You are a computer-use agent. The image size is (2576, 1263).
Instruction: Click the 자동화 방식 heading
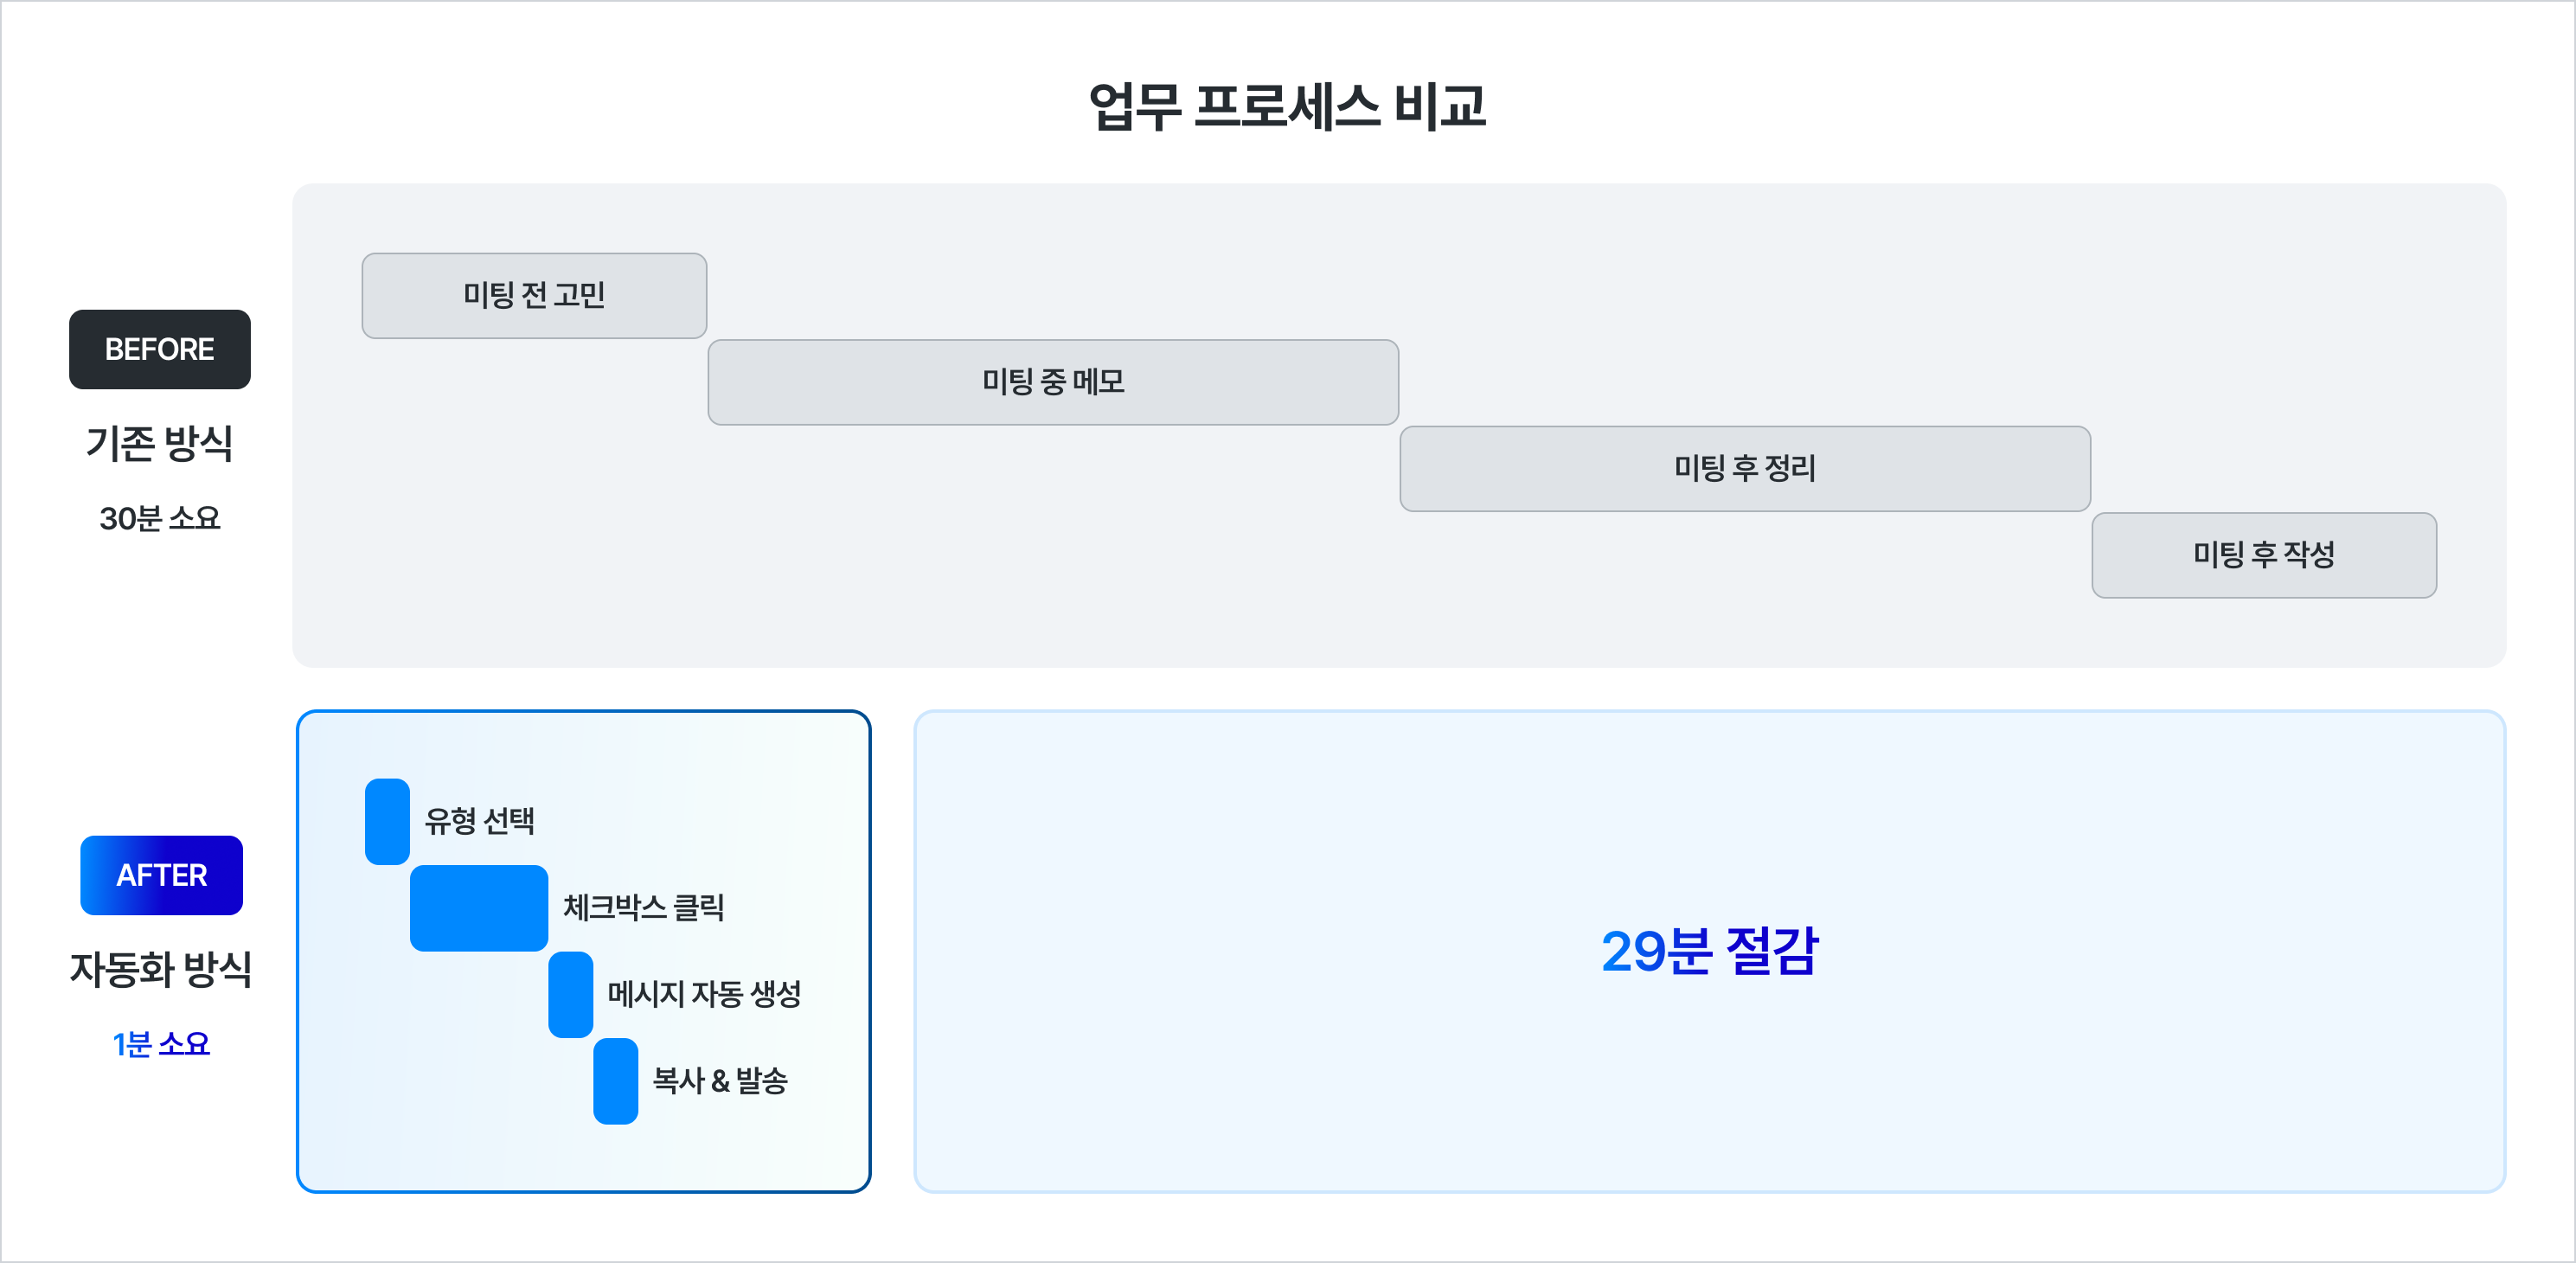(161, 969)
